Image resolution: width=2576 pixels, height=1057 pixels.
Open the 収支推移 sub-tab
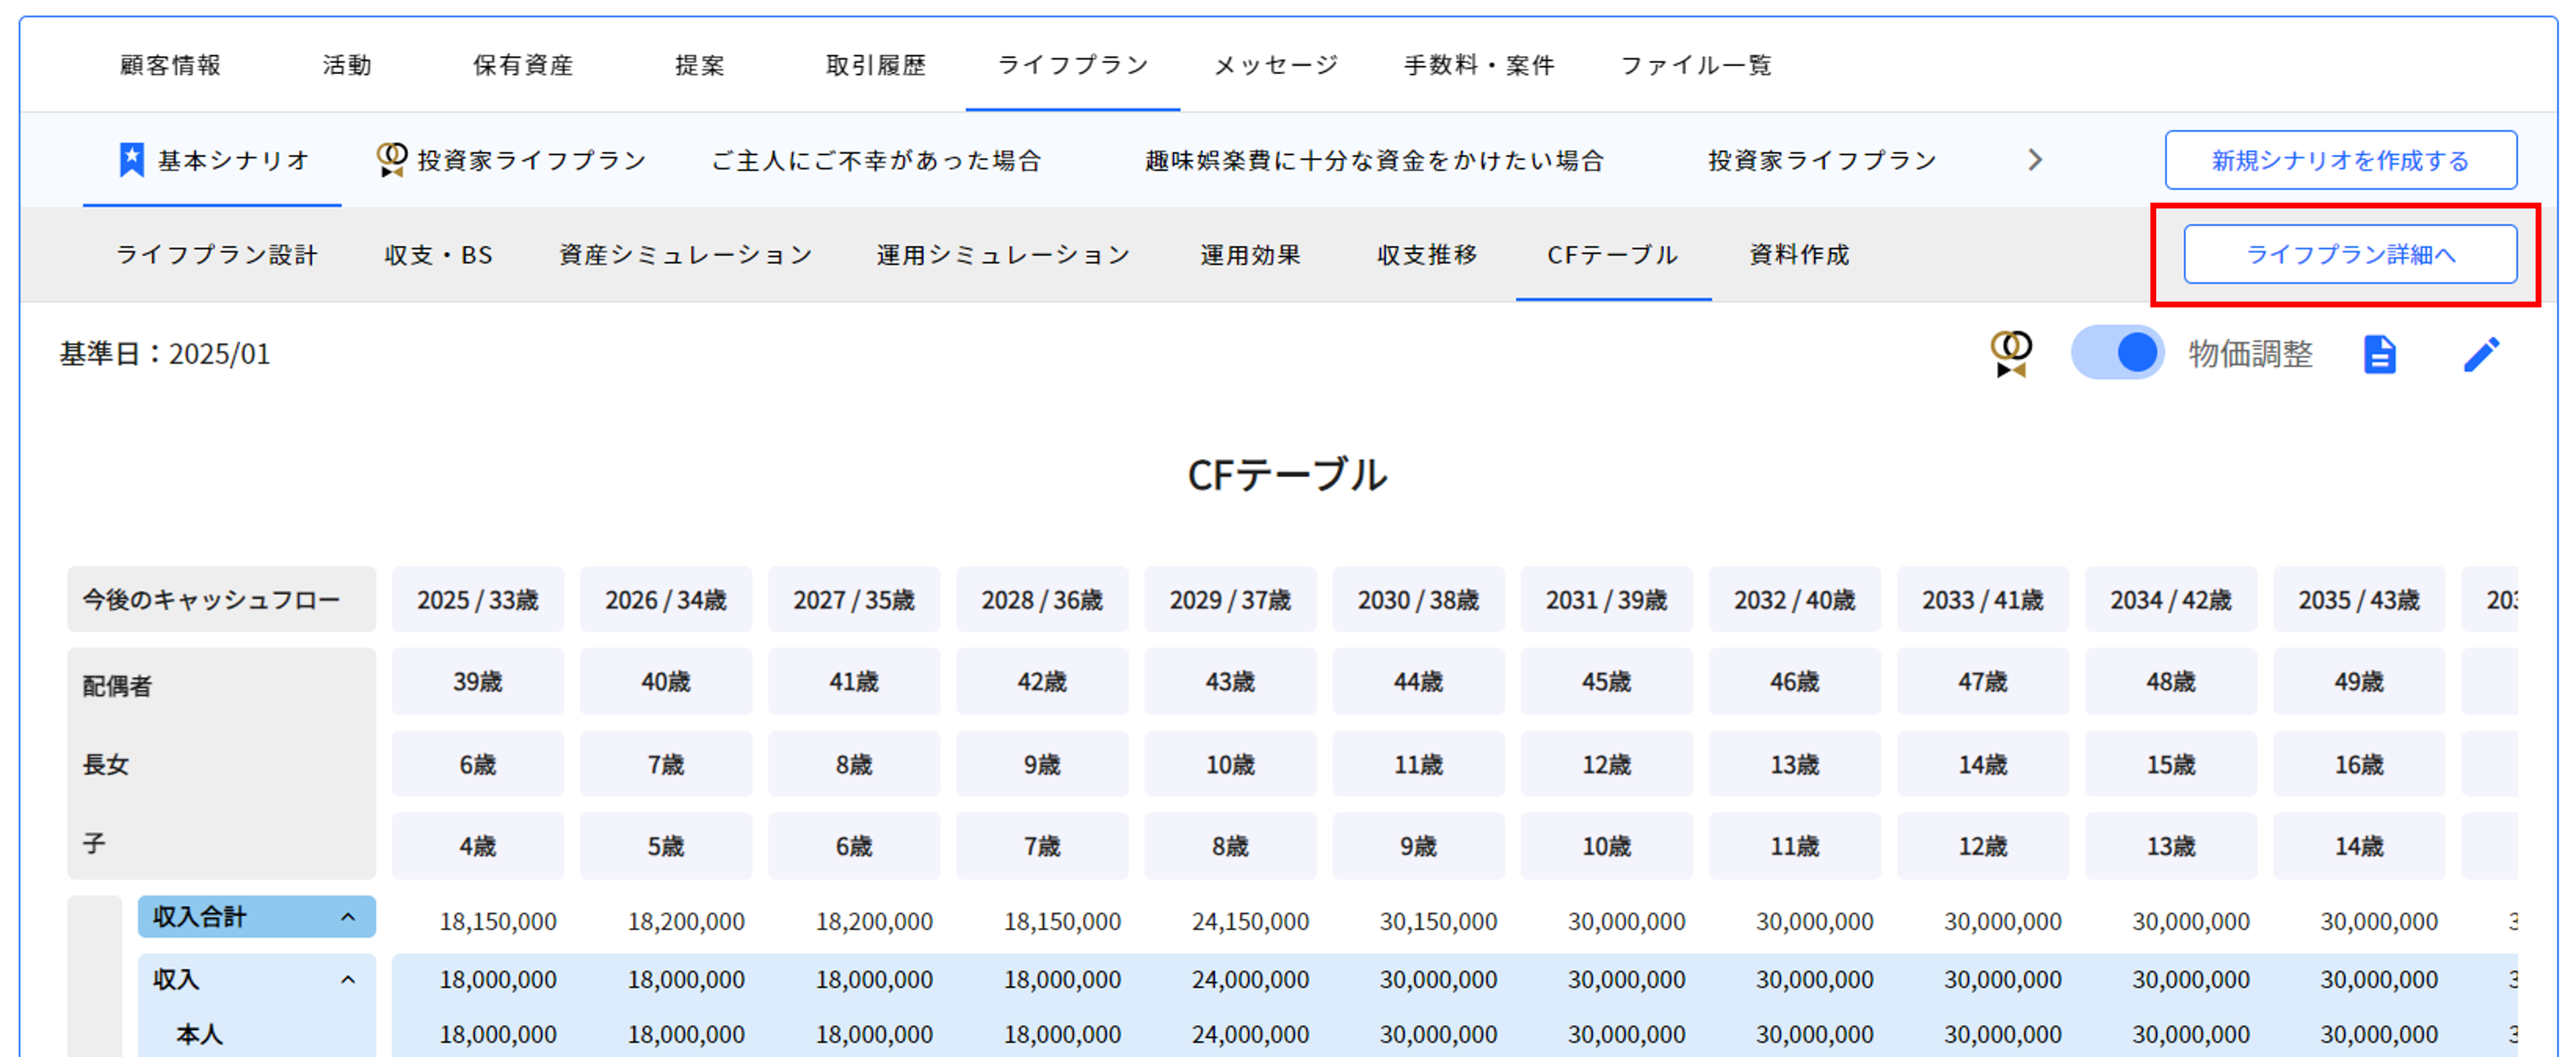point(1427,255)
